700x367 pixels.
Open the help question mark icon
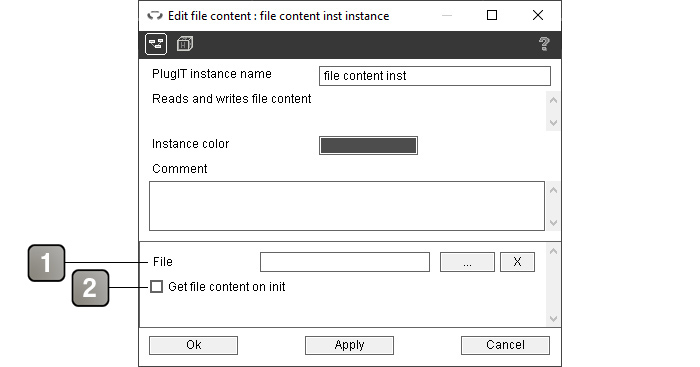(544, 44)
